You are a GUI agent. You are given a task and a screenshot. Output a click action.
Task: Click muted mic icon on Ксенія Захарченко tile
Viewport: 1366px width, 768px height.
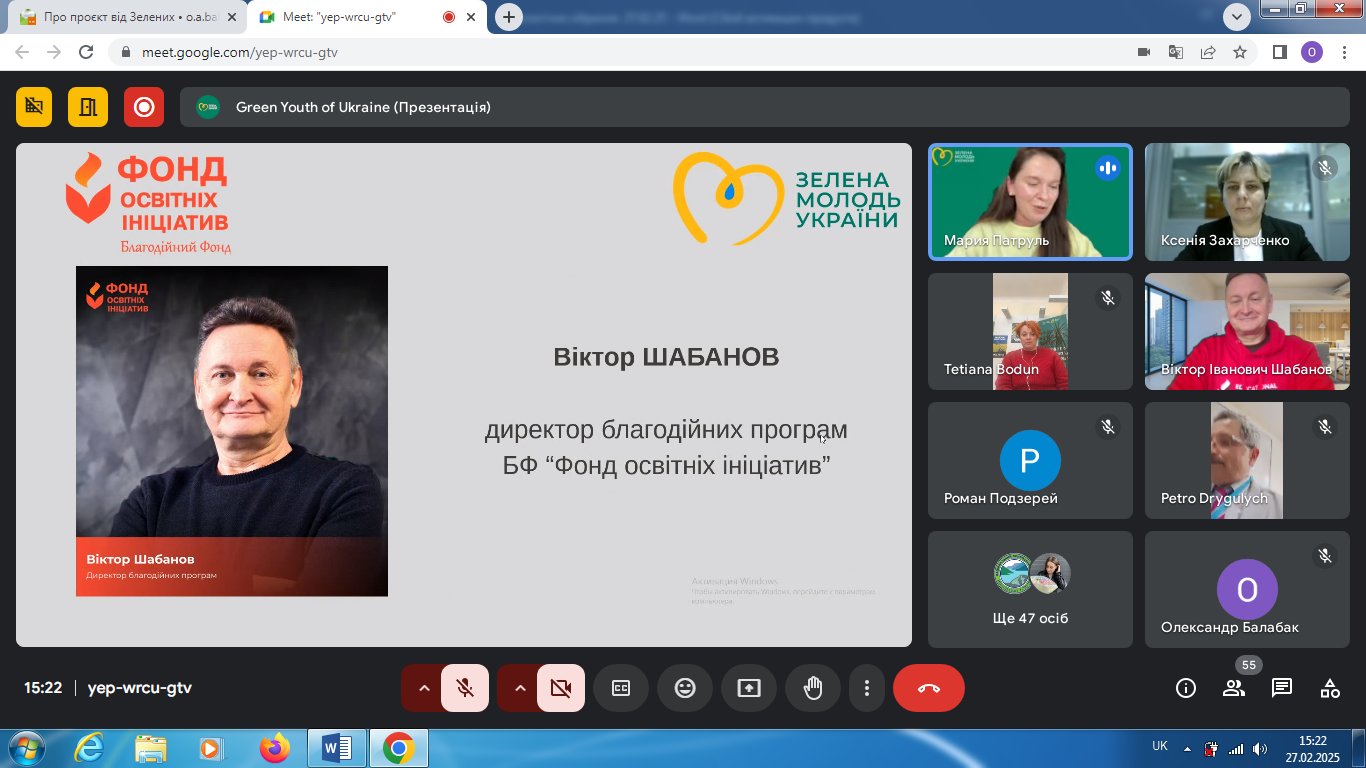pyautogui.click(x=1325, y=168)
